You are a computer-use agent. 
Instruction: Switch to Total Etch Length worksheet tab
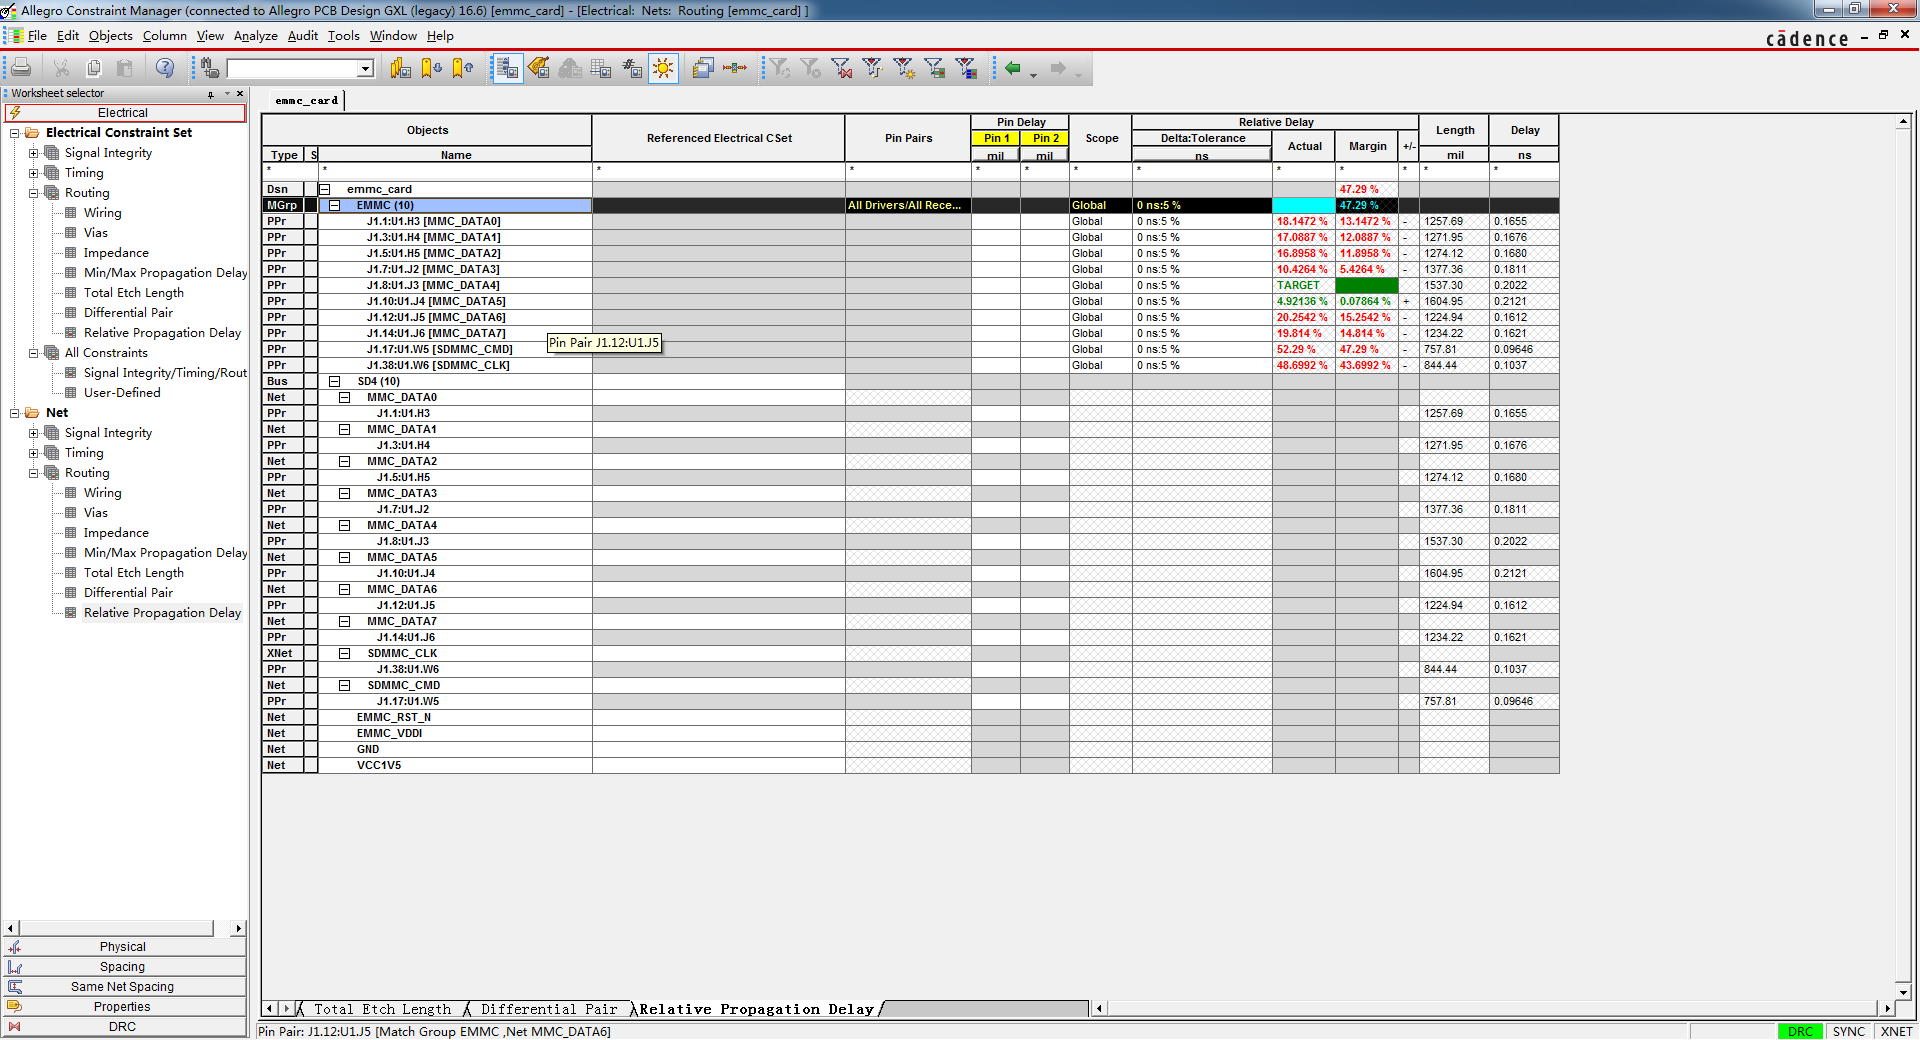point(381,1009)
